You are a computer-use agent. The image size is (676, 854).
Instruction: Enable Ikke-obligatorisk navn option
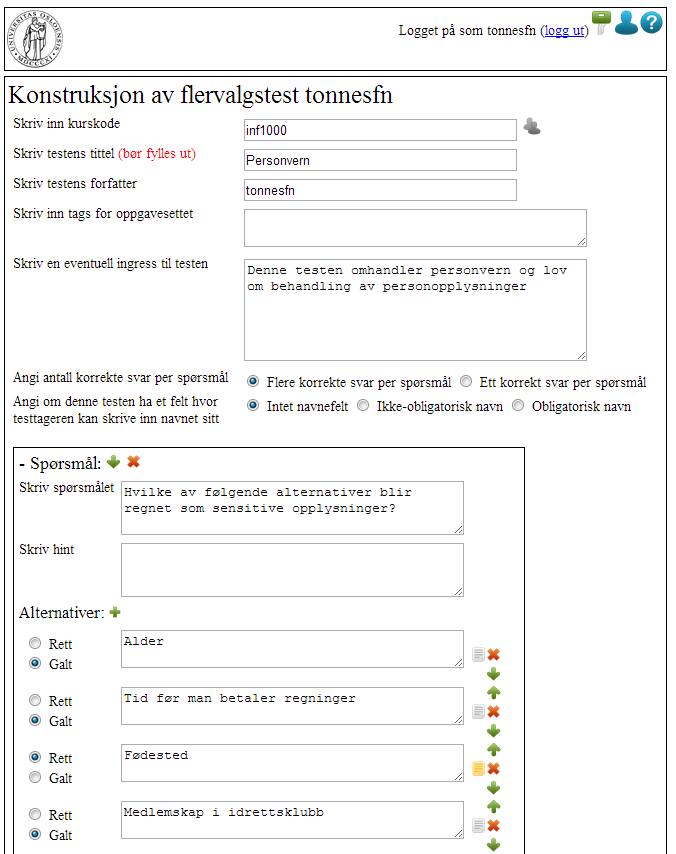tap(362, 405)
